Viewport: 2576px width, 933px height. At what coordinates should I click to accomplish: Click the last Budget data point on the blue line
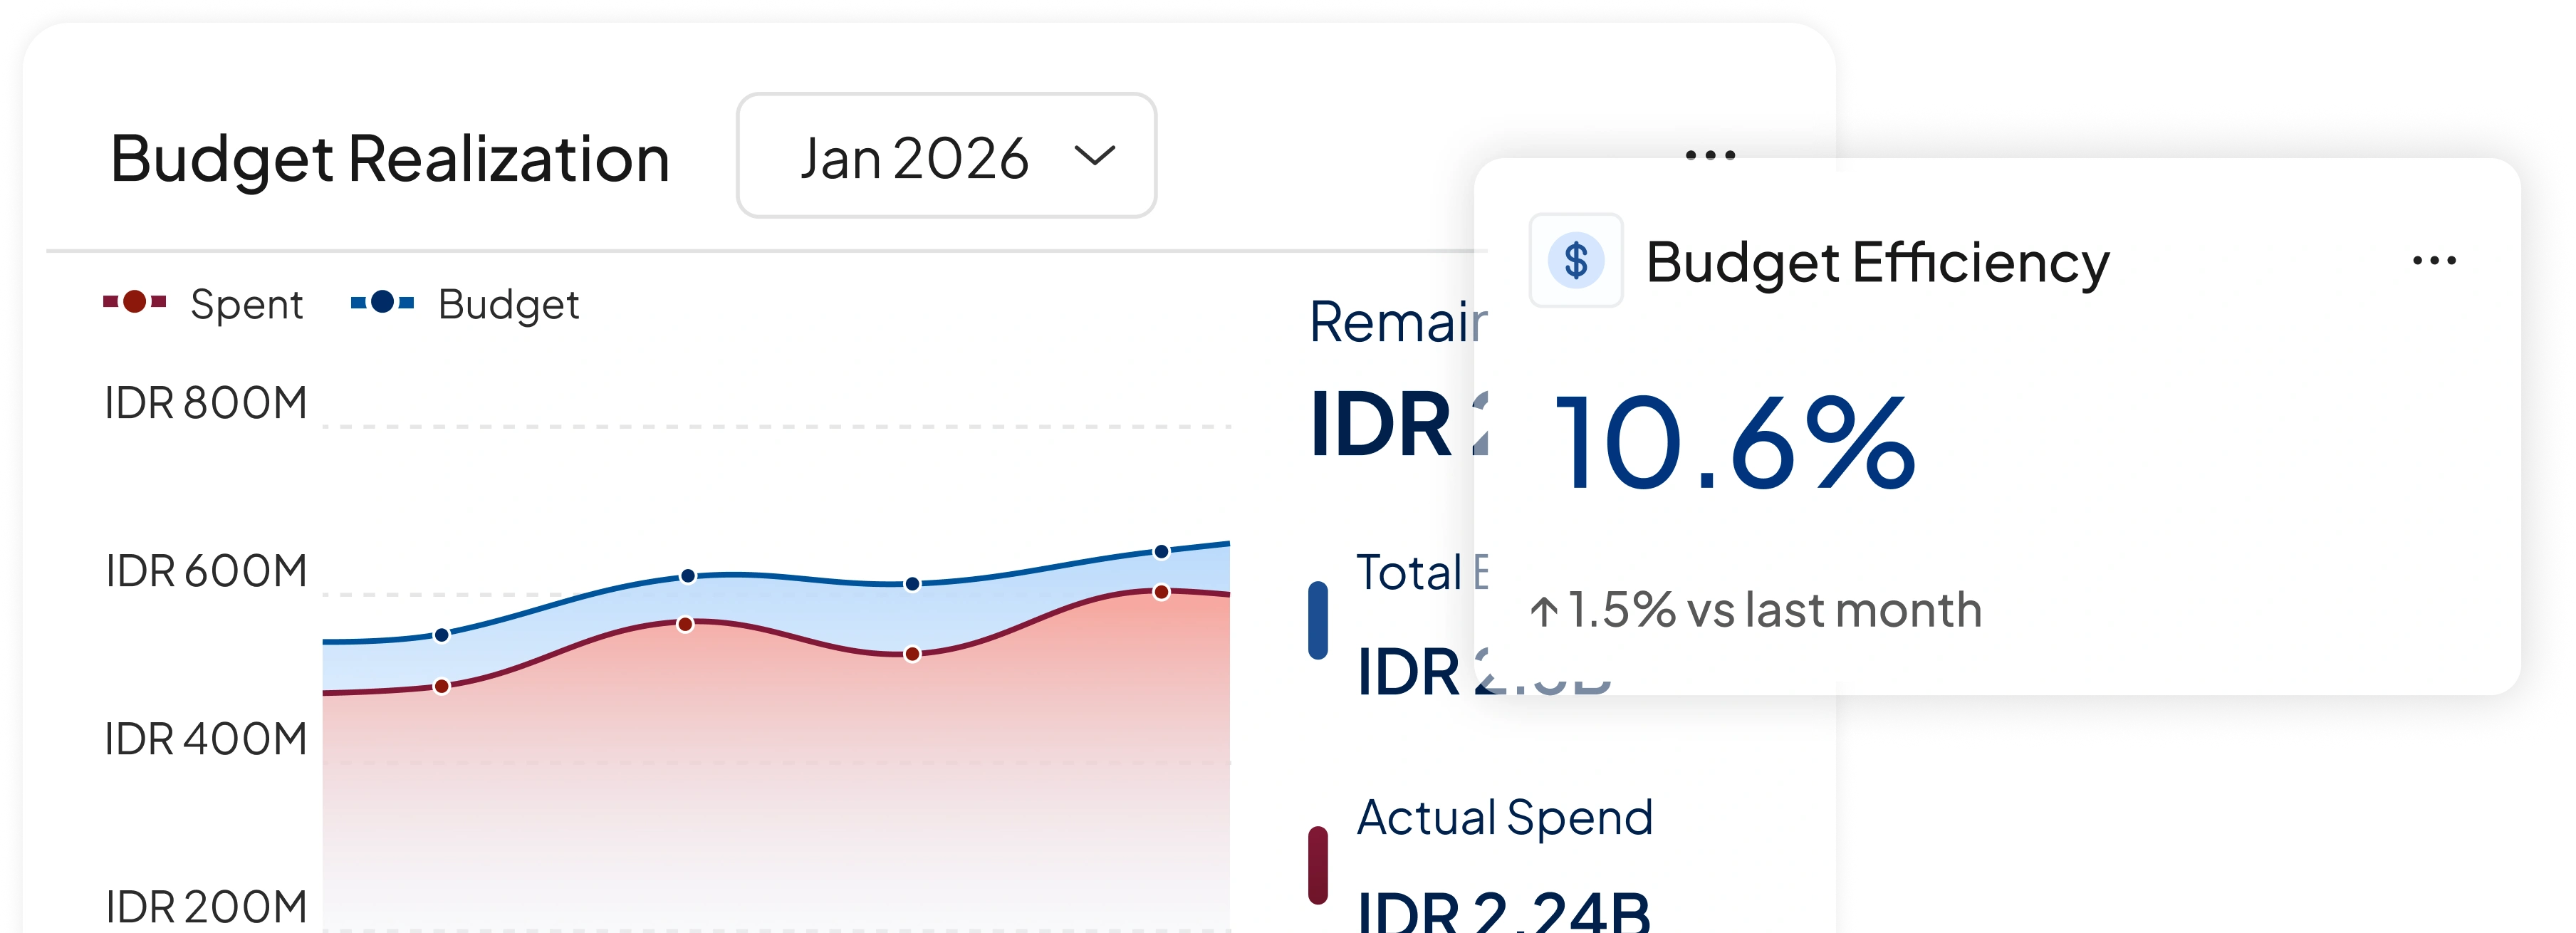[1161, 551]
